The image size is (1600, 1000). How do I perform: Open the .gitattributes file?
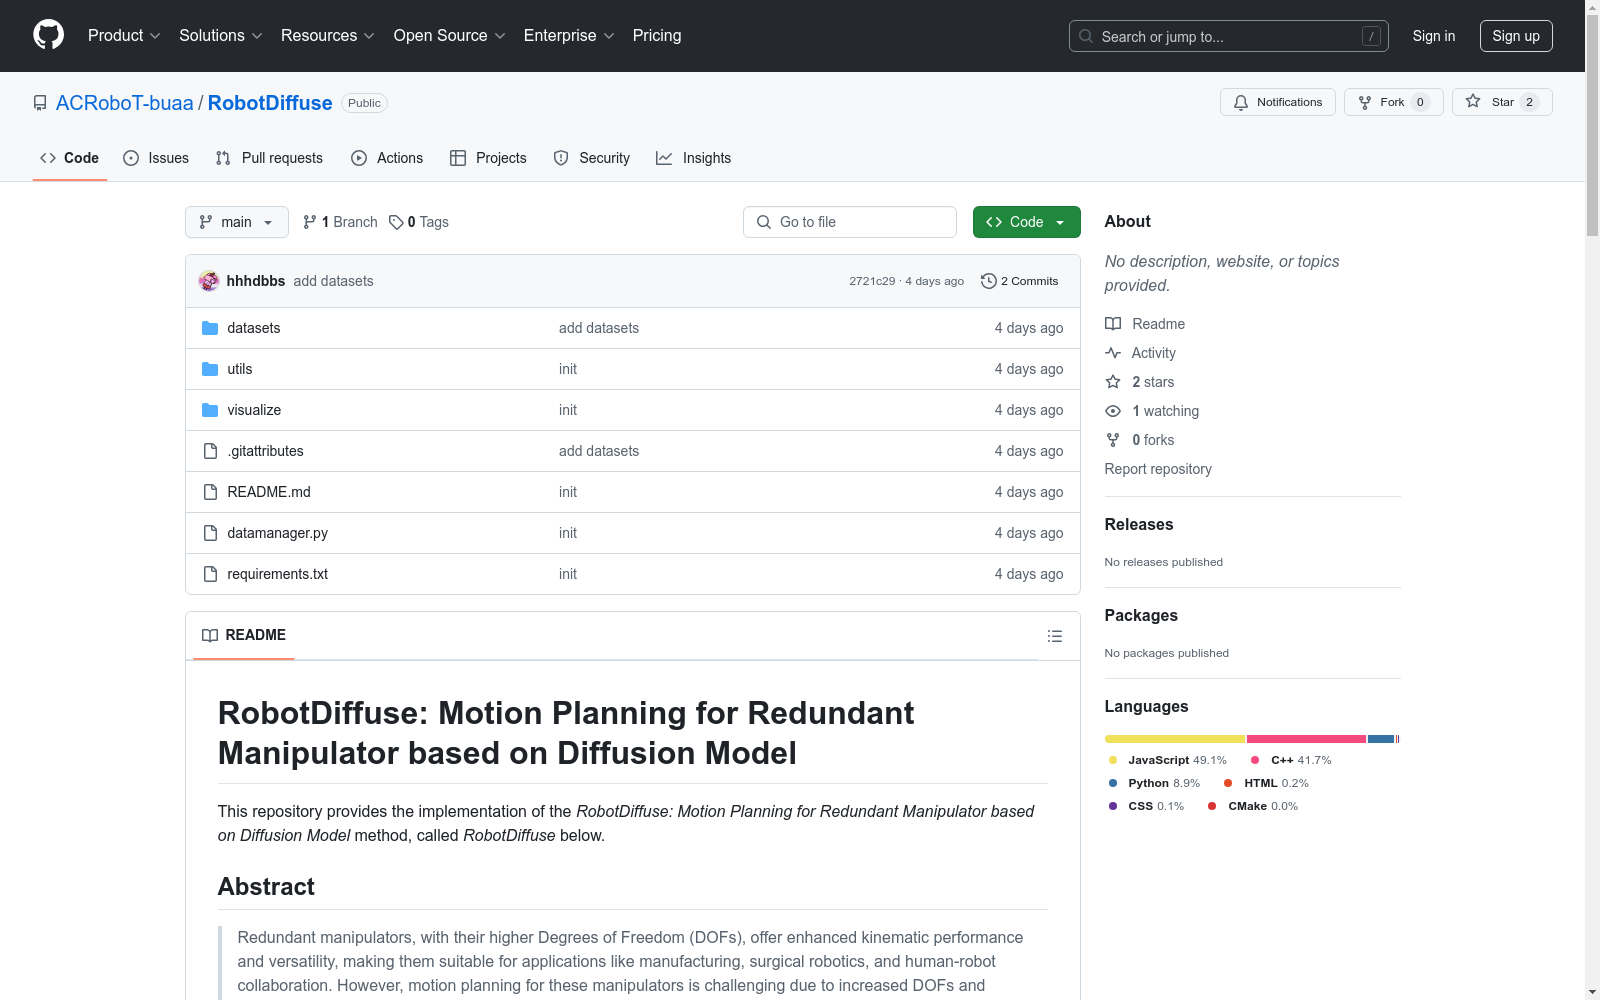point(265,451)
